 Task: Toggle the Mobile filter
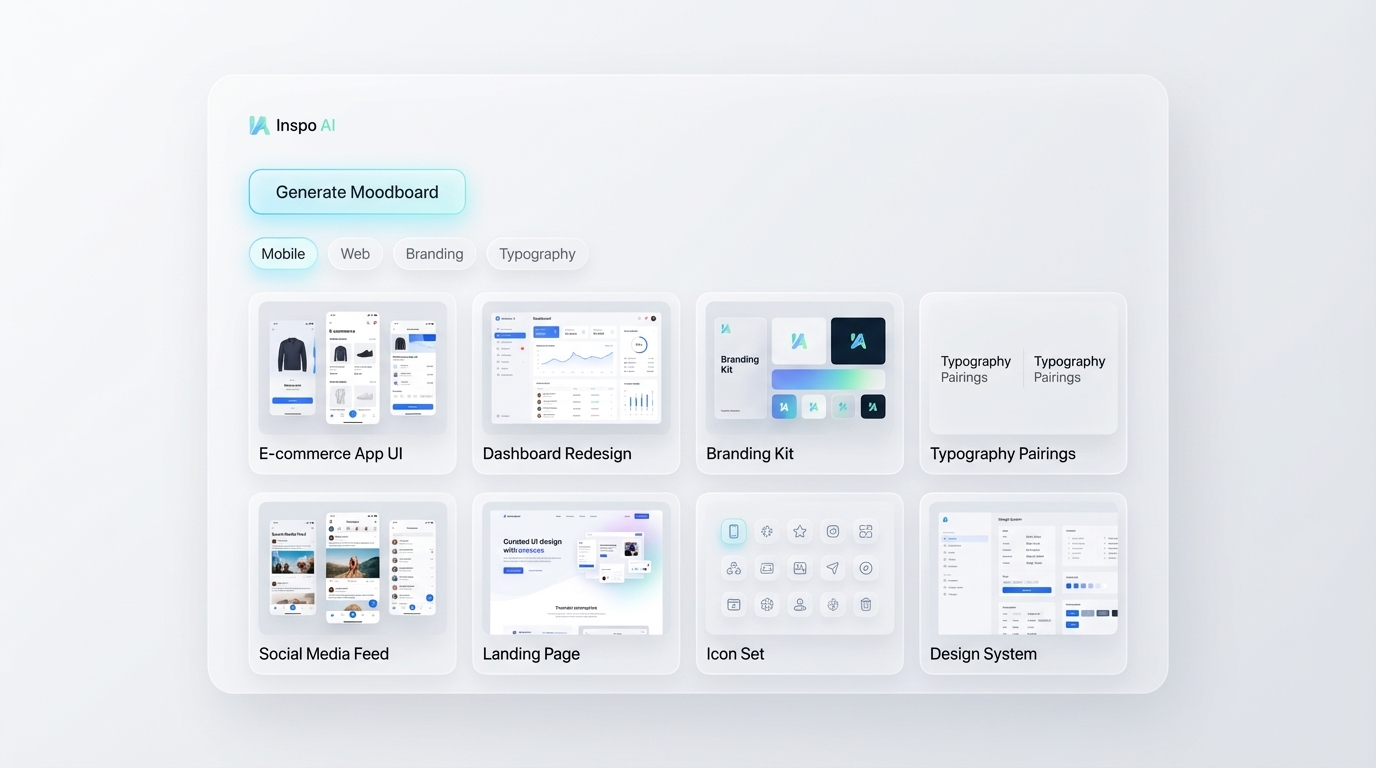coord(282,253)
